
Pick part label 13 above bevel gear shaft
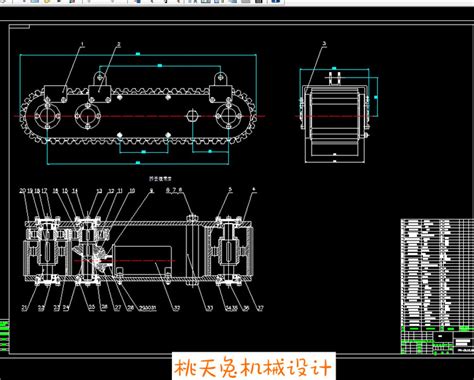(99, 191)
